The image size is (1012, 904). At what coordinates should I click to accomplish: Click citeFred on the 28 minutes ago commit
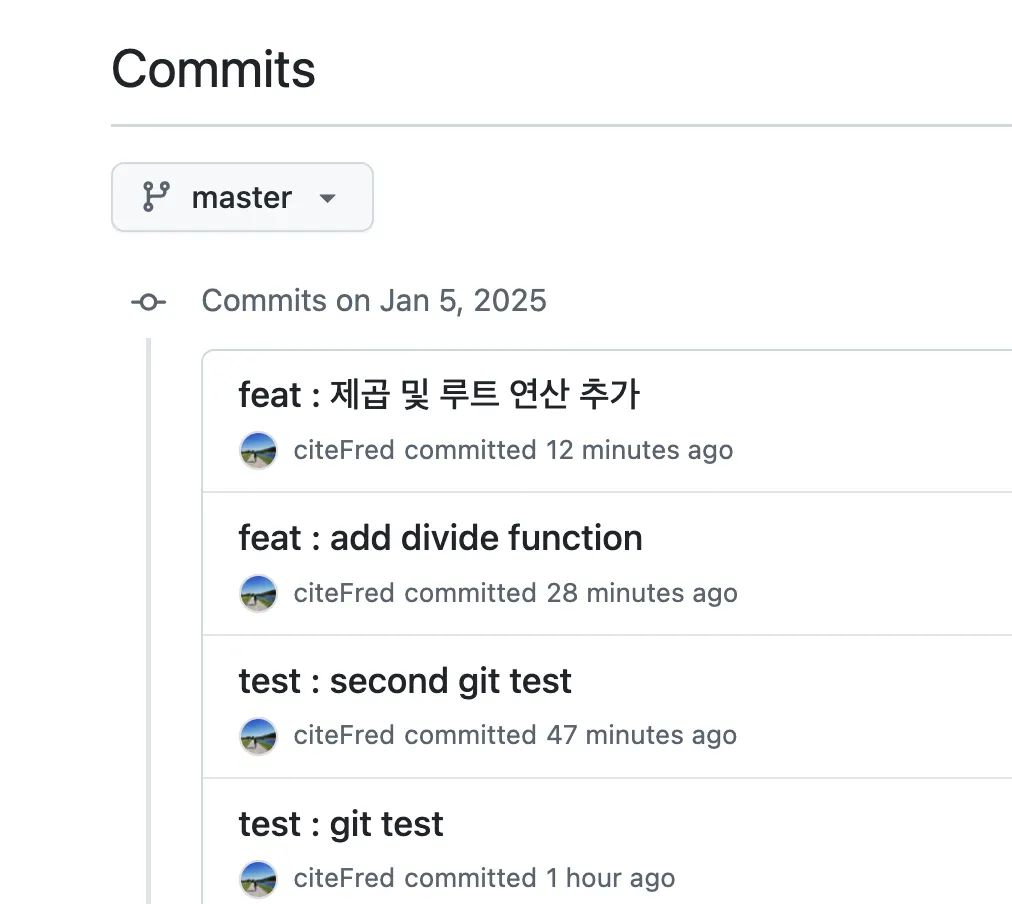(344, 593)
